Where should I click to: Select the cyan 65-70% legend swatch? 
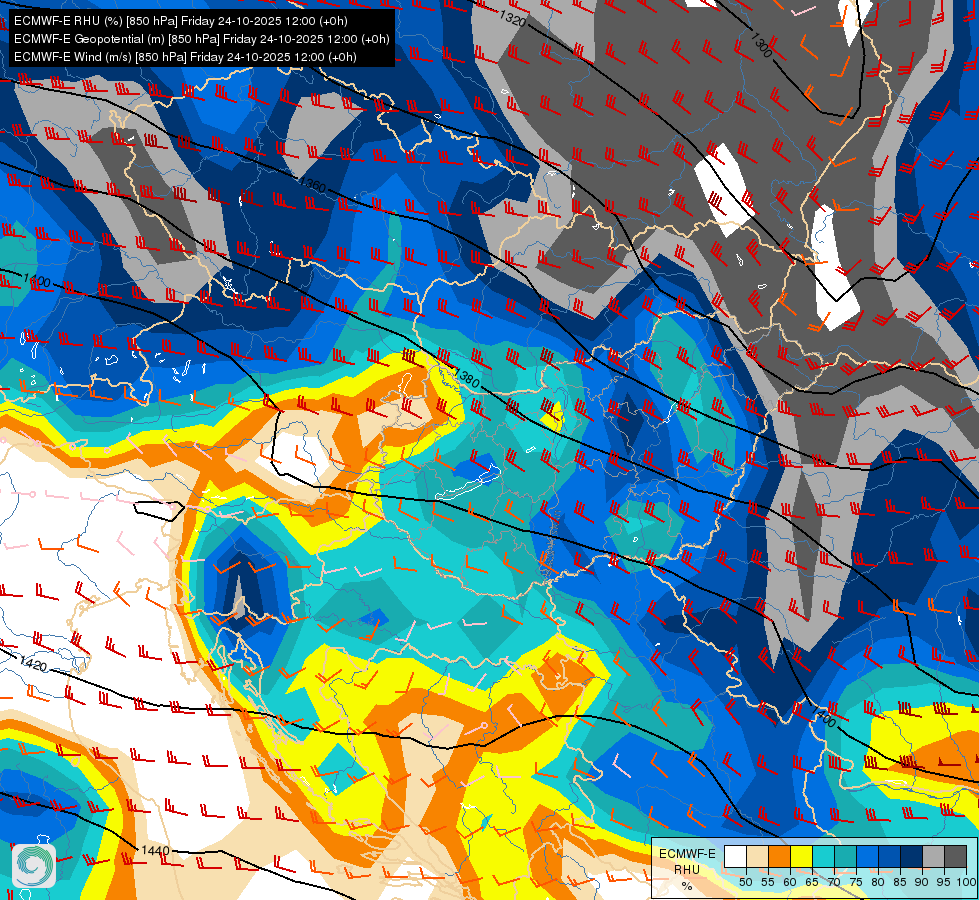tap(824, 856)
